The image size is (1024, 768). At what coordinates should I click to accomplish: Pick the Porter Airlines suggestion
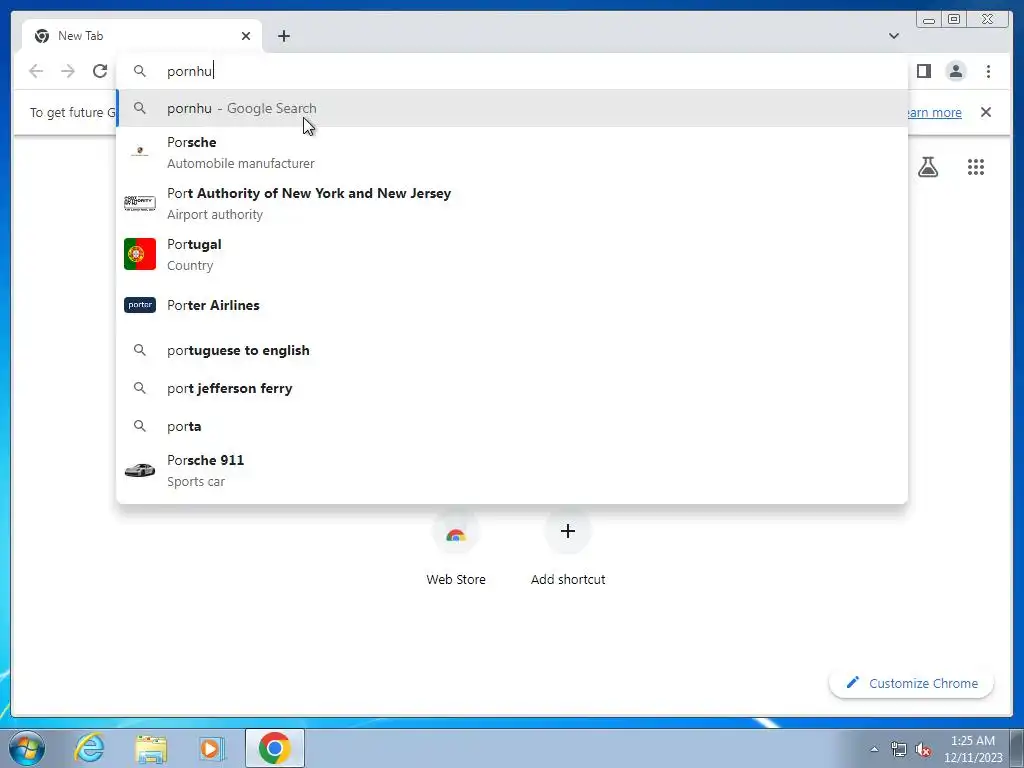pyautogui.click(x=512, y=305)
